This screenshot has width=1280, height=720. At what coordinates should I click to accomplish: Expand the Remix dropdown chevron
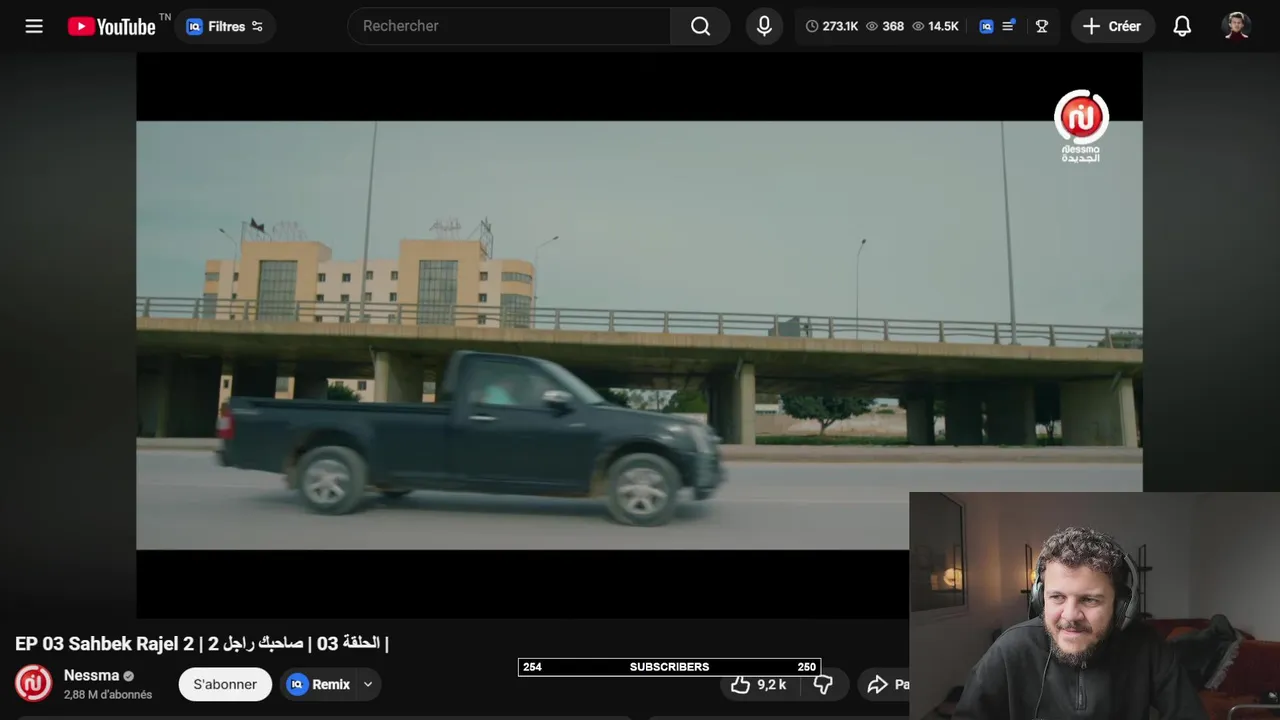point(368,684)
